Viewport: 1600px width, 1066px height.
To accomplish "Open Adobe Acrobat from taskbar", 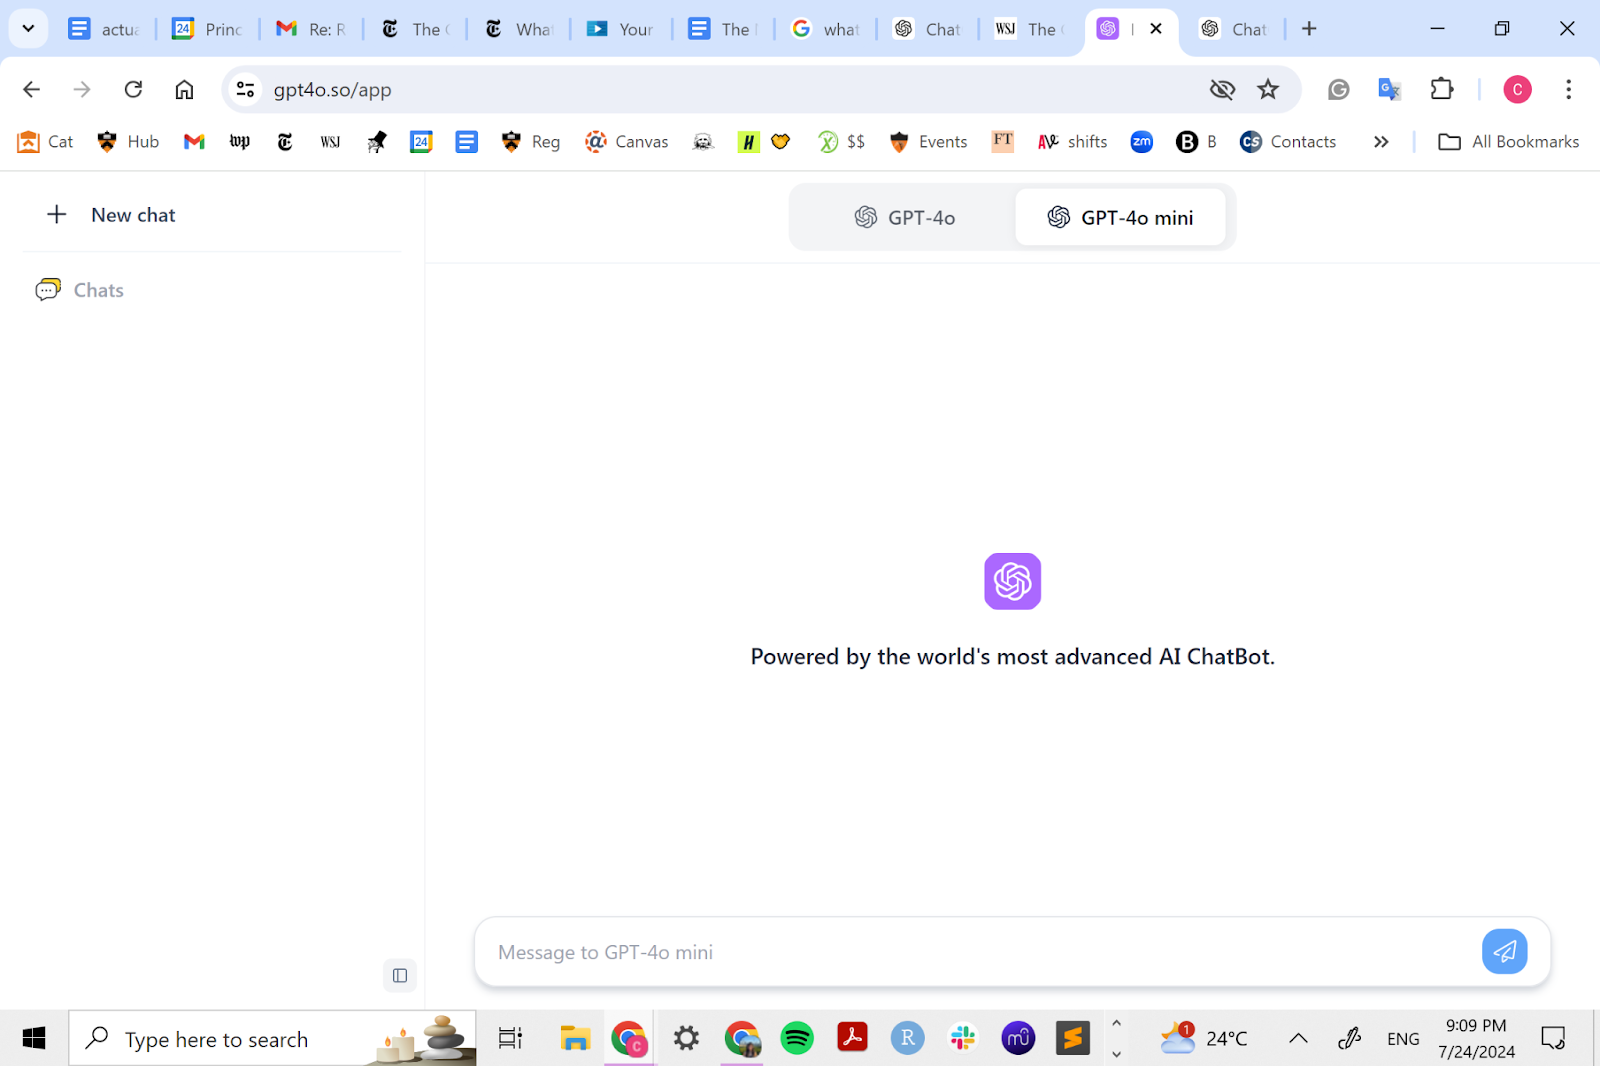I will 852,1039.
